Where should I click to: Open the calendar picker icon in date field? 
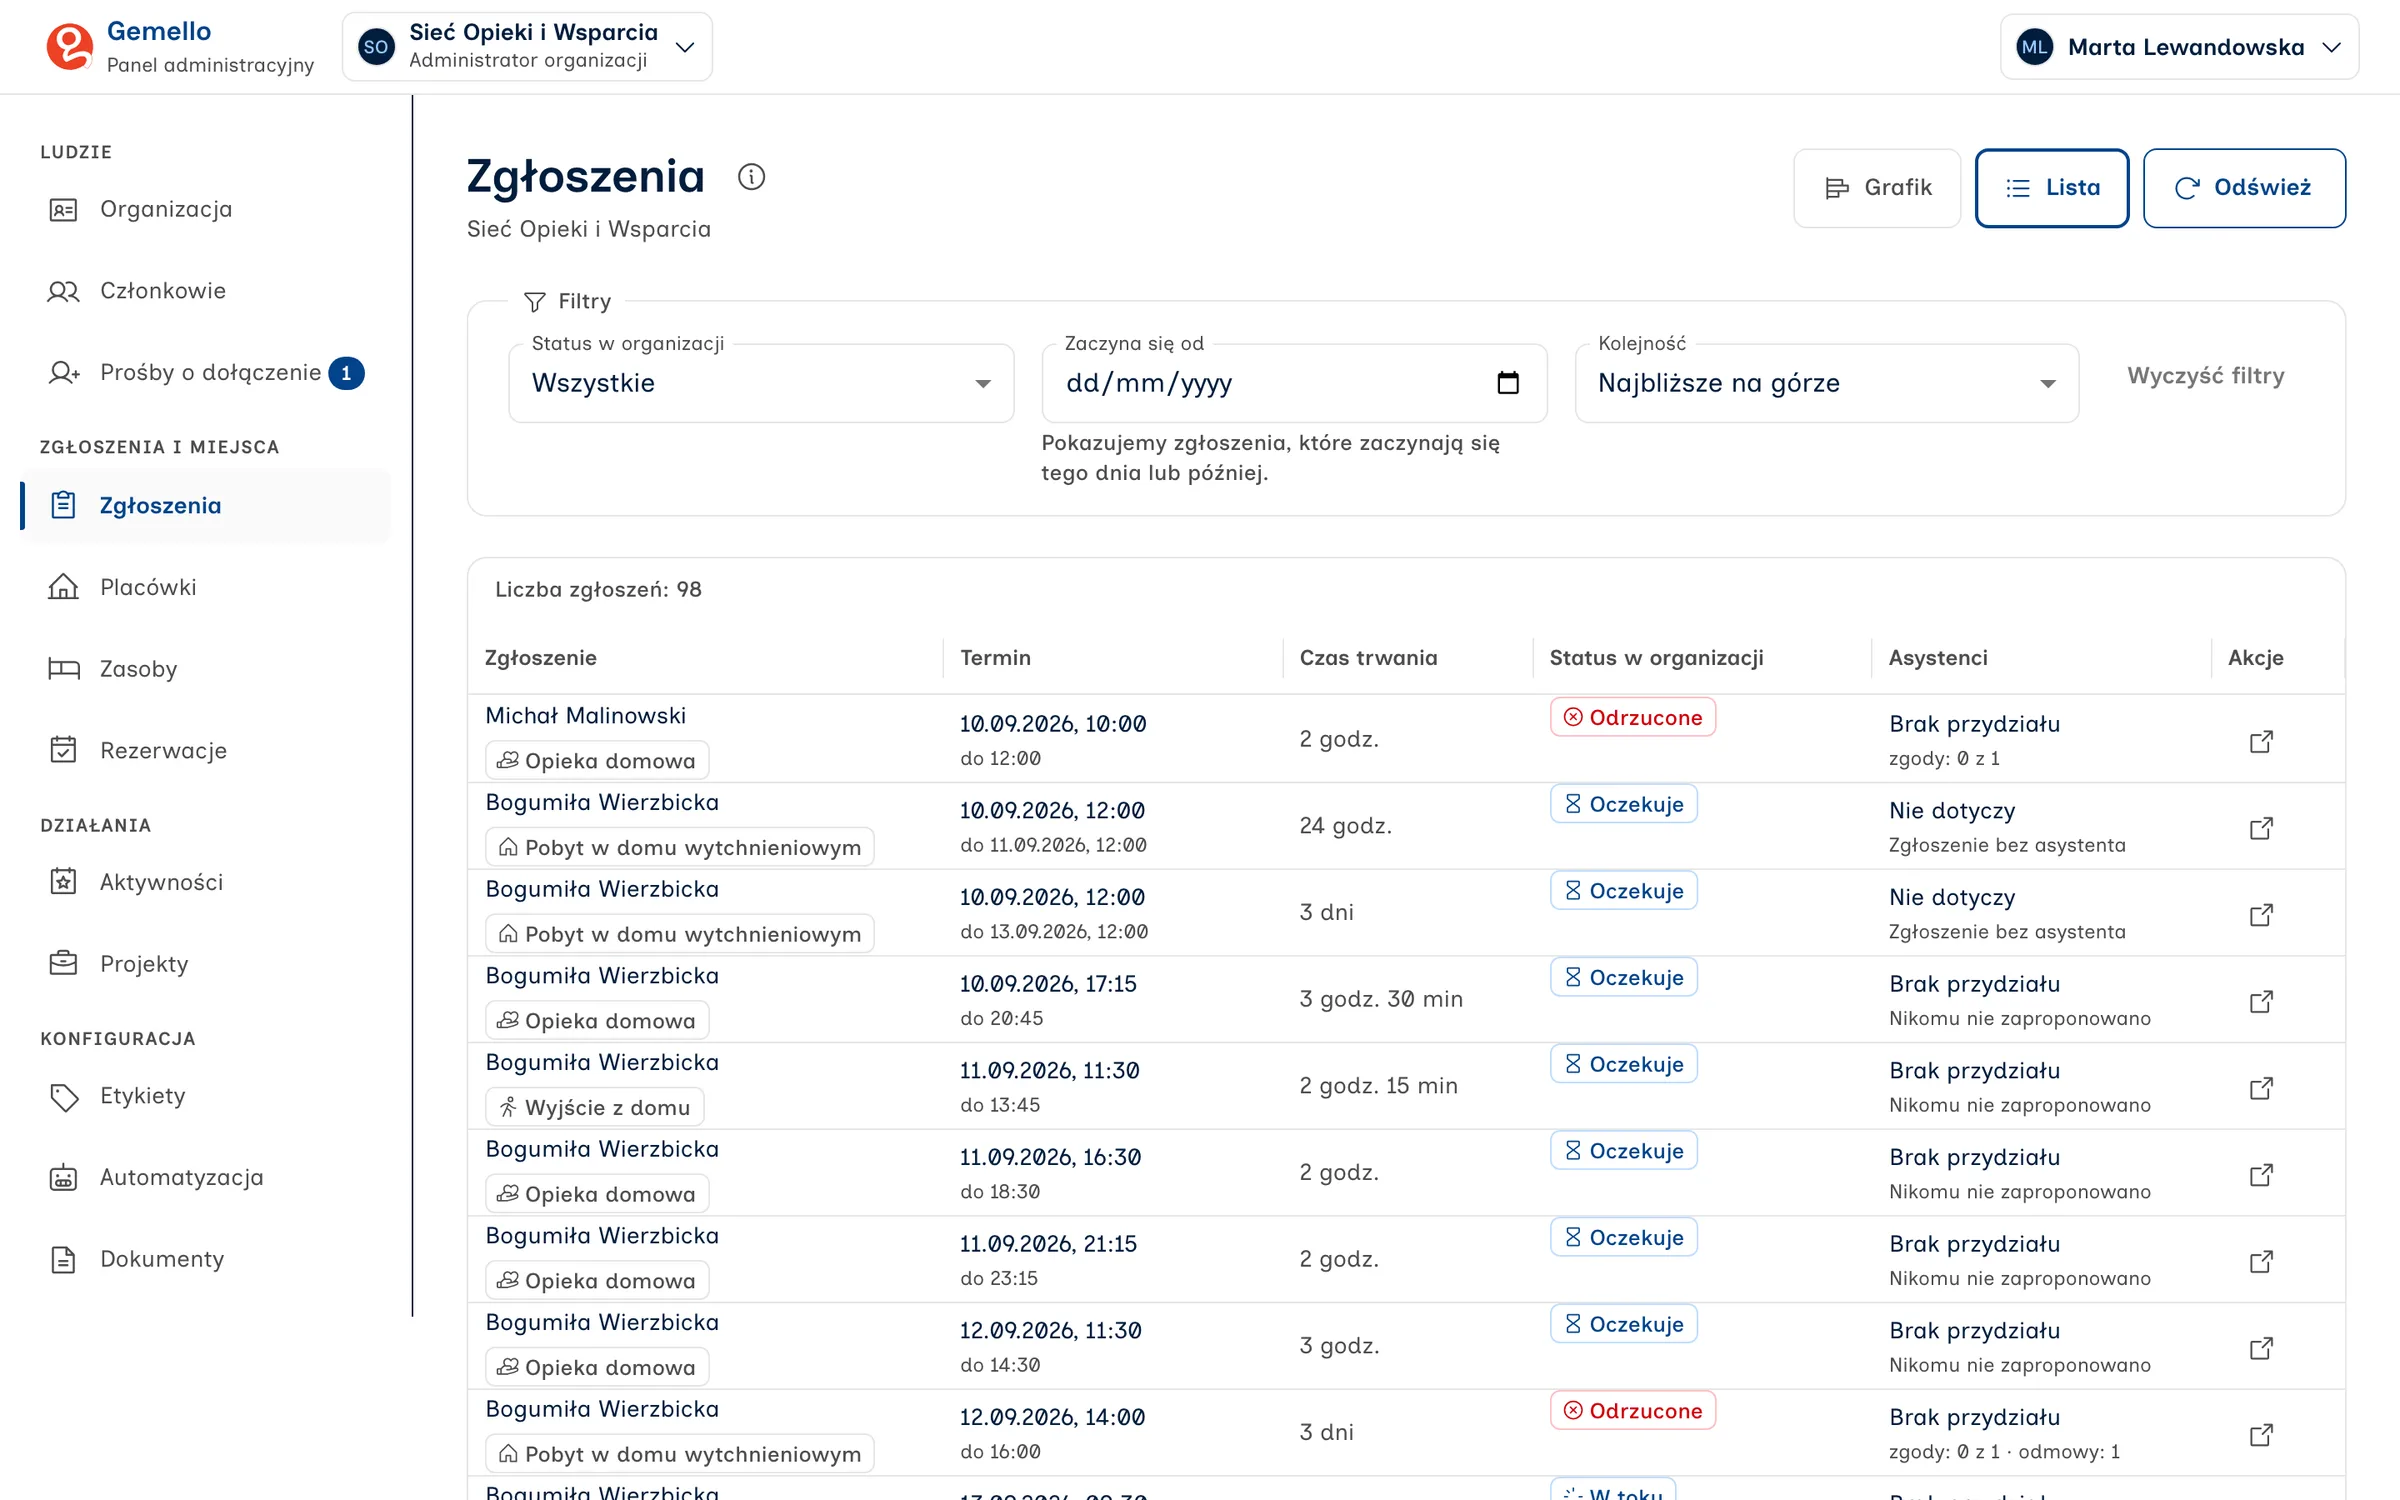click(1508, 383)
